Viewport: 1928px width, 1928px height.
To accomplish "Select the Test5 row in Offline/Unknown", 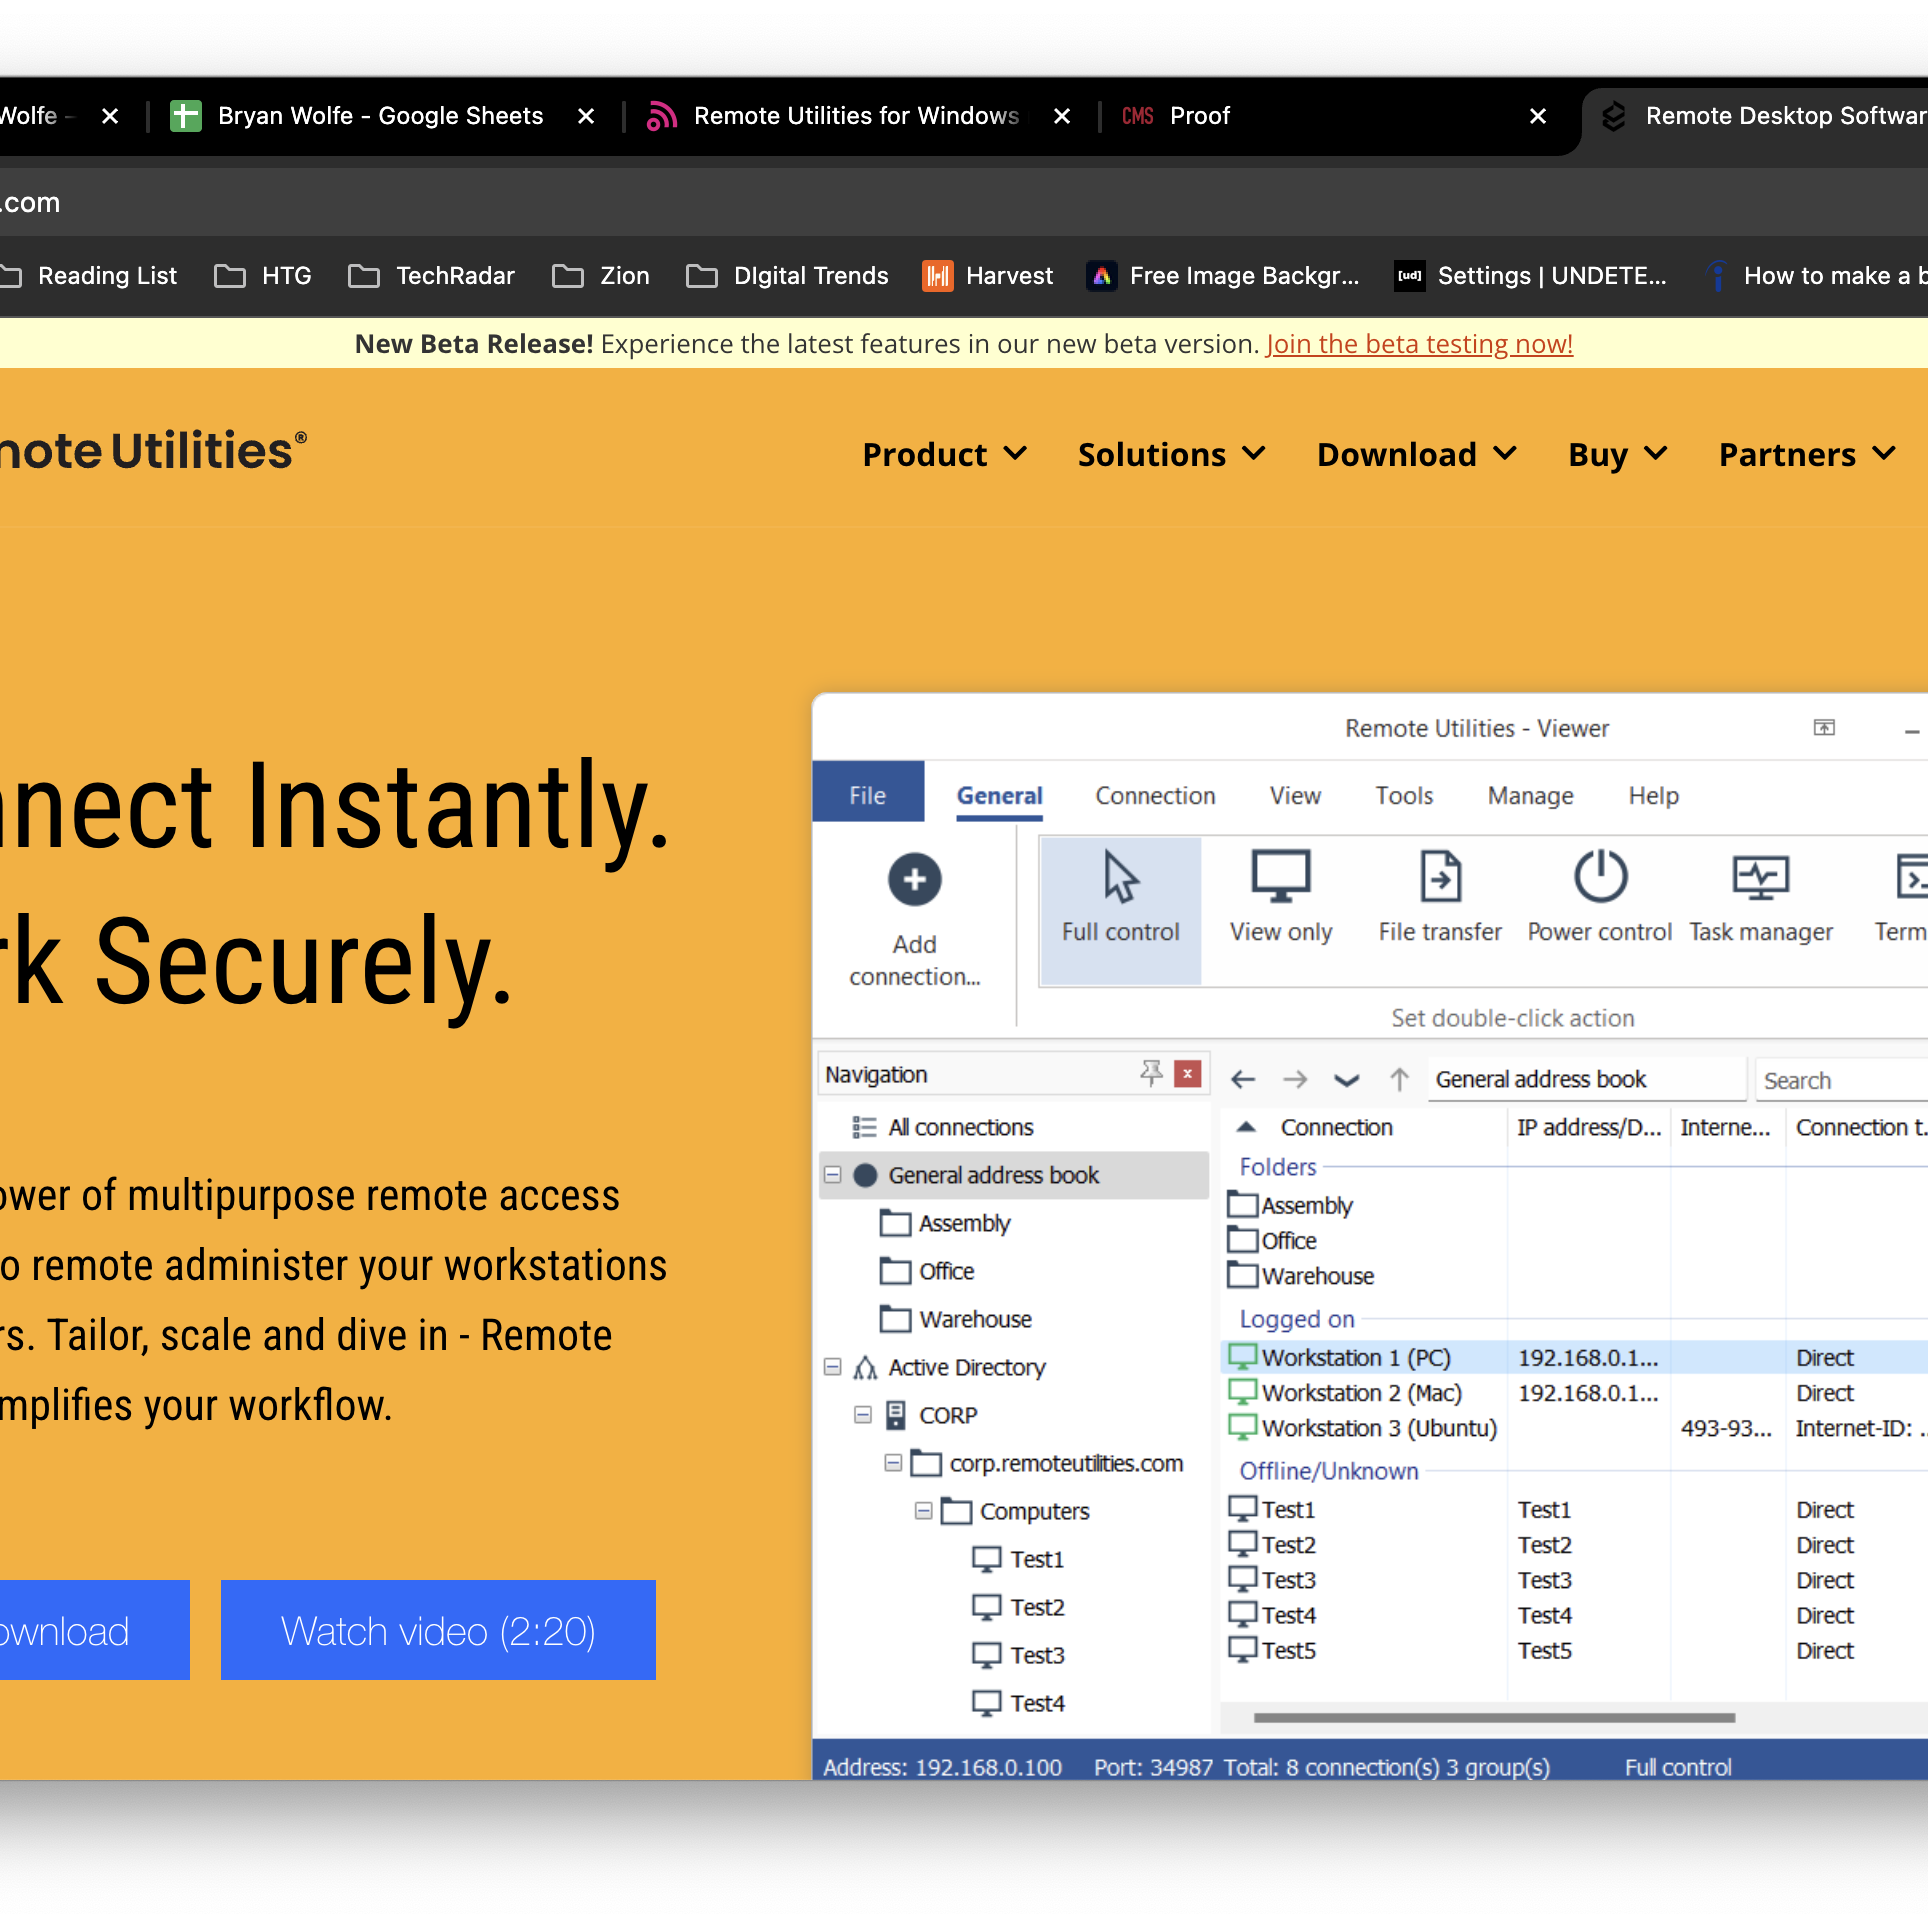I will coord(1576,1650).
